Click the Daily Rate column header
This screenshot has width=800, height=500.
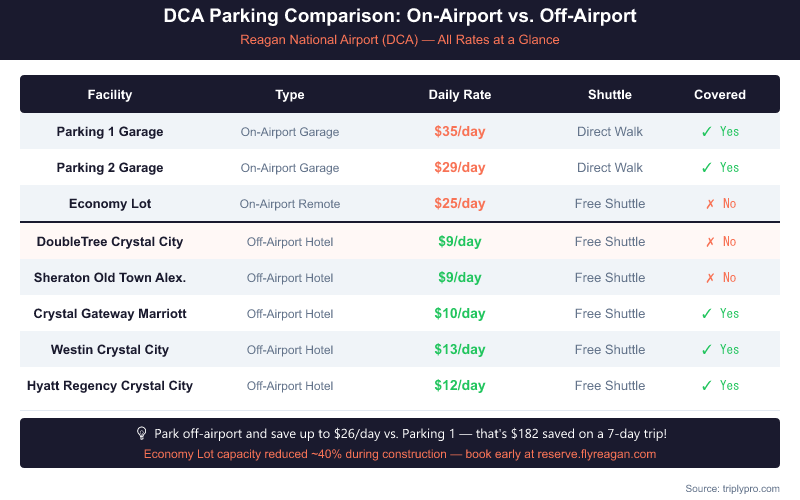[x=460, y=95]
